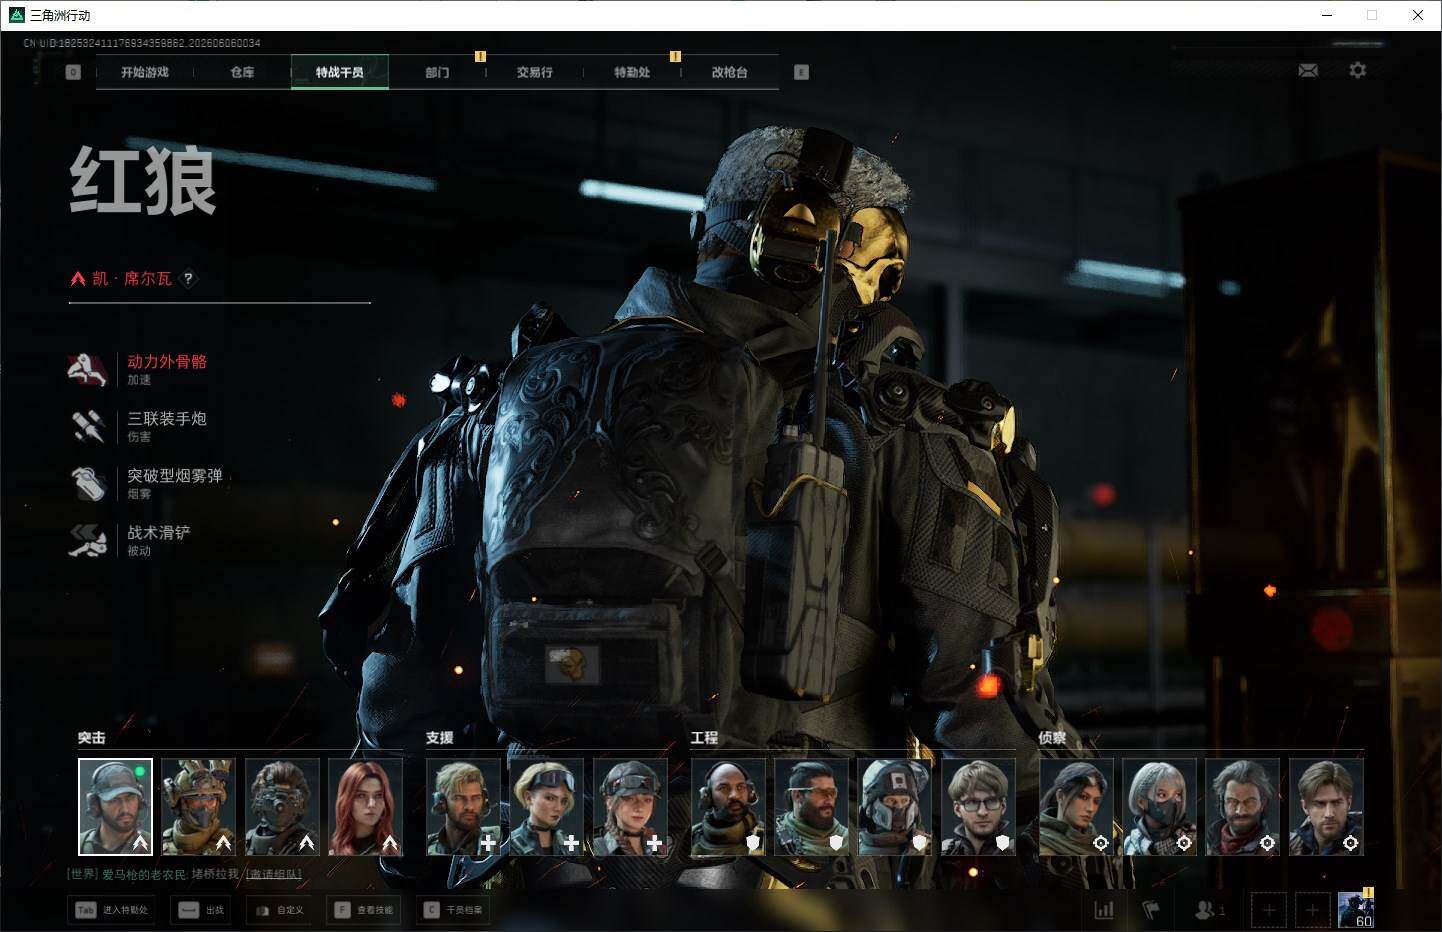
Task: Click the flags icon in bottom bar
Action: click(x=1151, y=910)
